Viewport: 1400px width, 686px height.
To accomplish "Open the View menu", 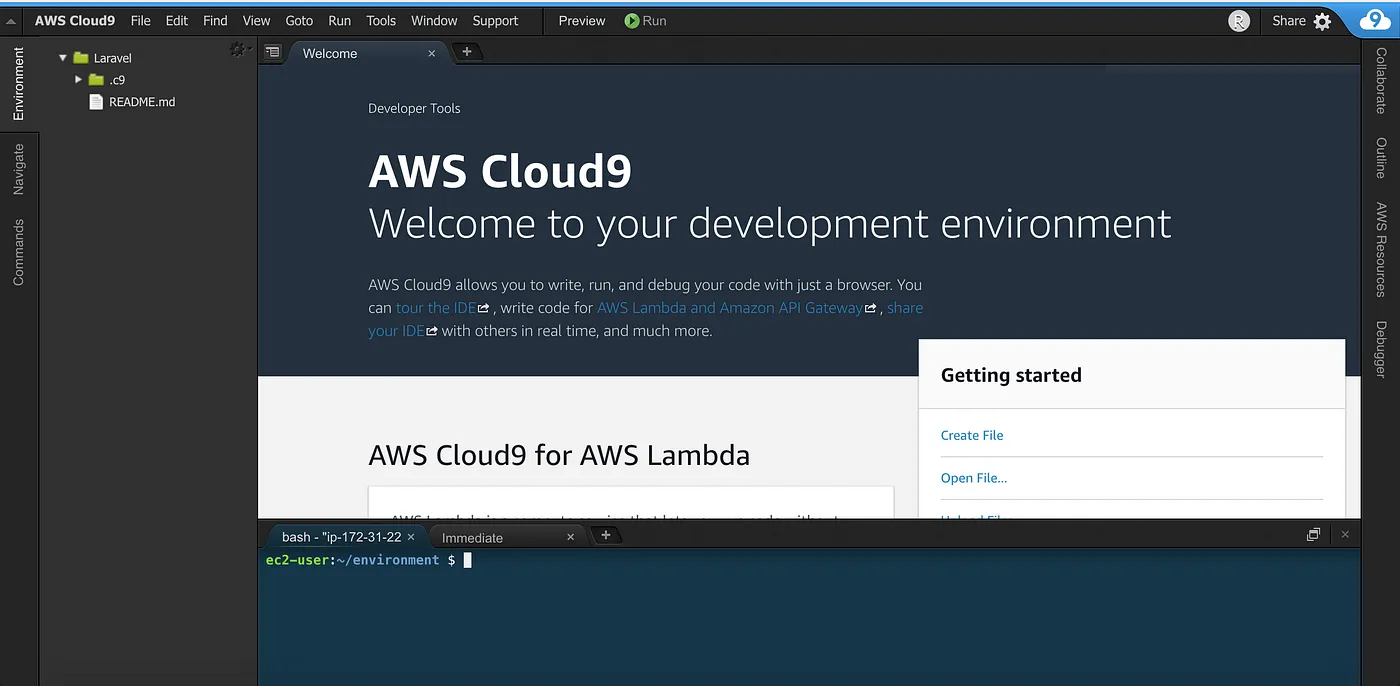I will (x=256, y=21).
